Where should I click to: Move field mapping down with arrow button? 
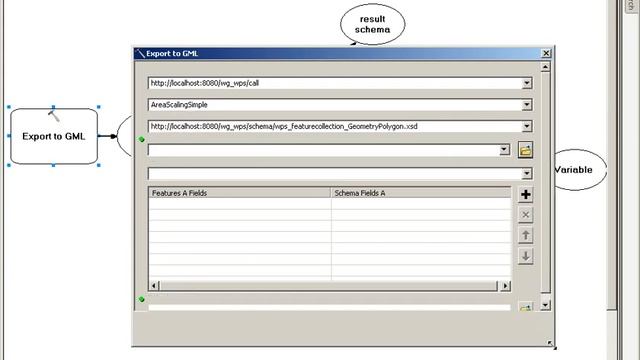pyautogui.click(x=525, y=256)
